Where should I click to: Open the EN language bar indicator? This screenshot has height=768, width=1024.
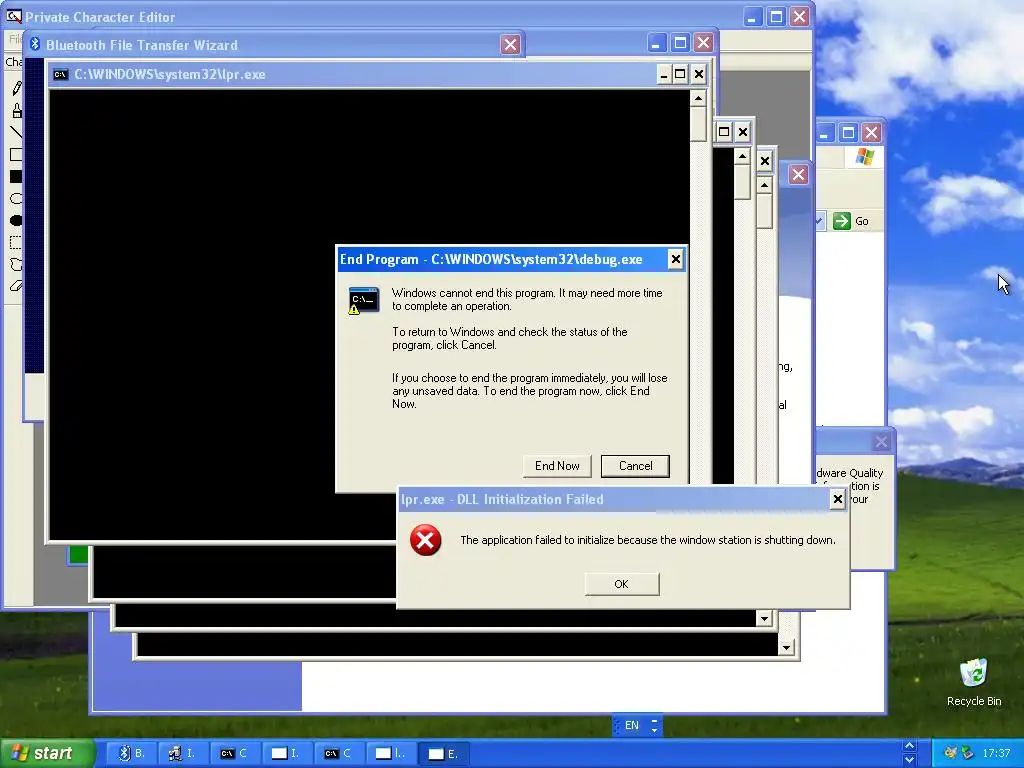632,725
